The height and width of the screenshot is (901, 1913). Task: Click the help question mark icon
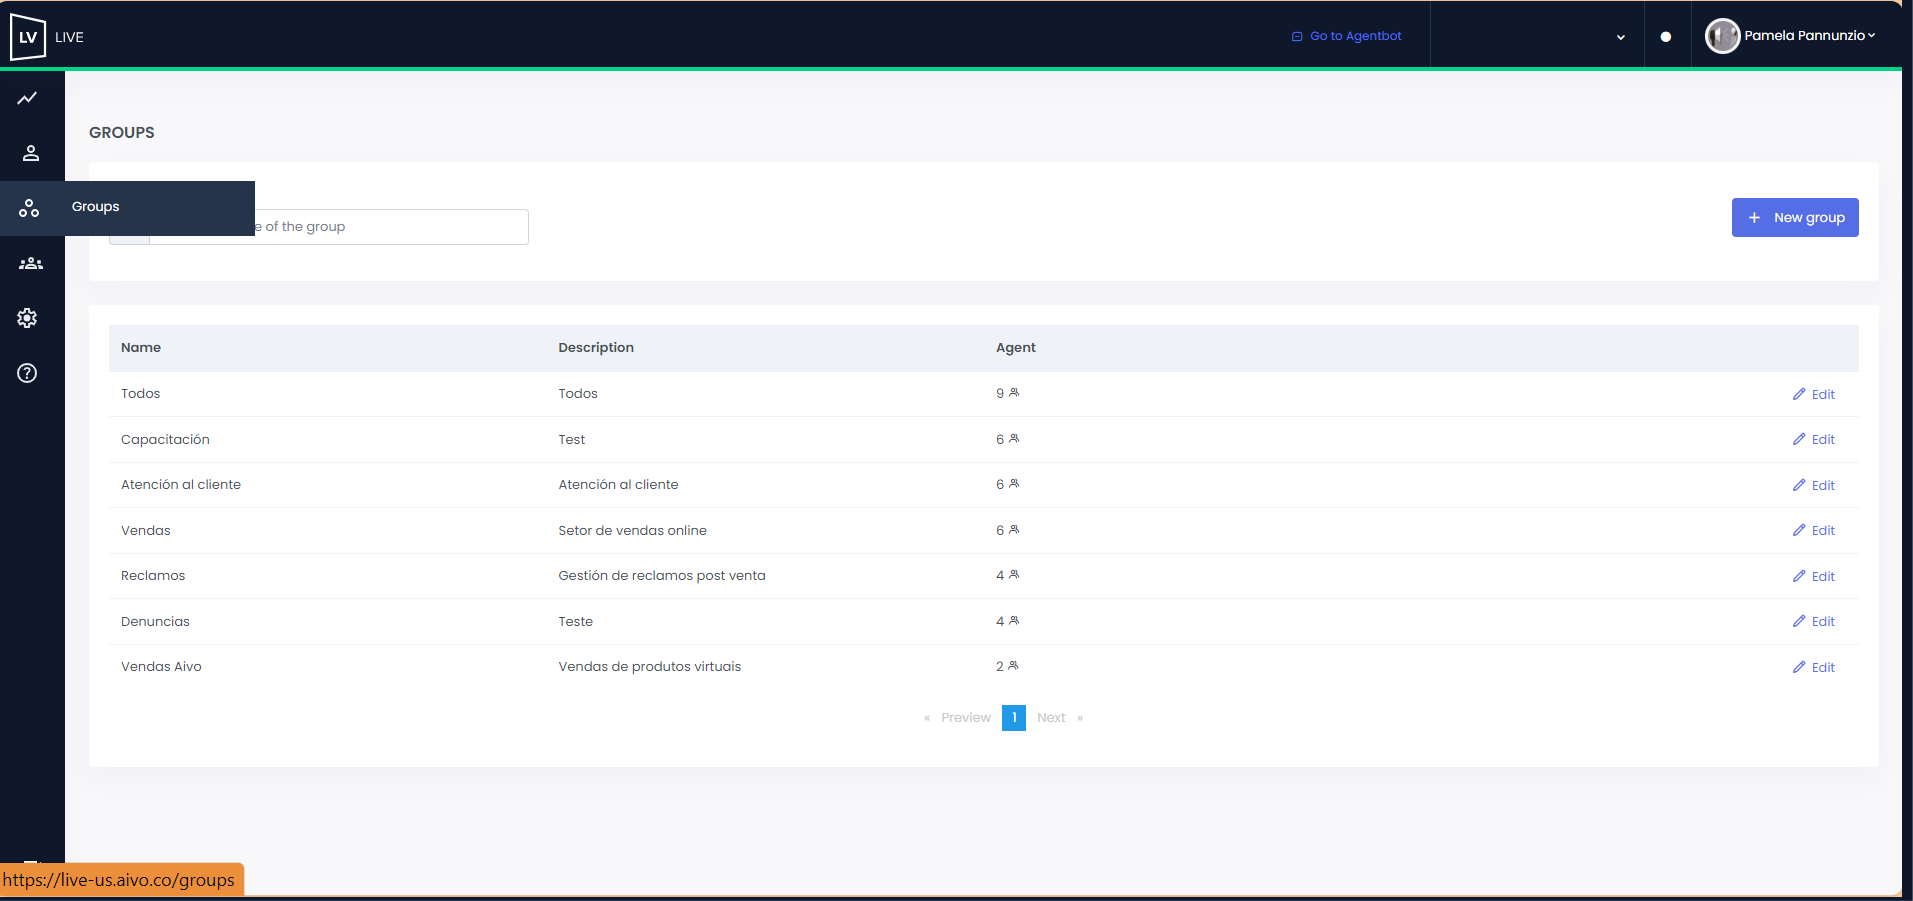(28, 373)
